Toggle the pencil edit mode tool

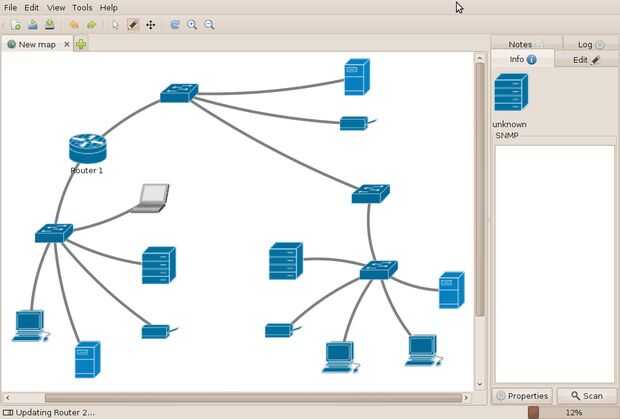(133, 25)
